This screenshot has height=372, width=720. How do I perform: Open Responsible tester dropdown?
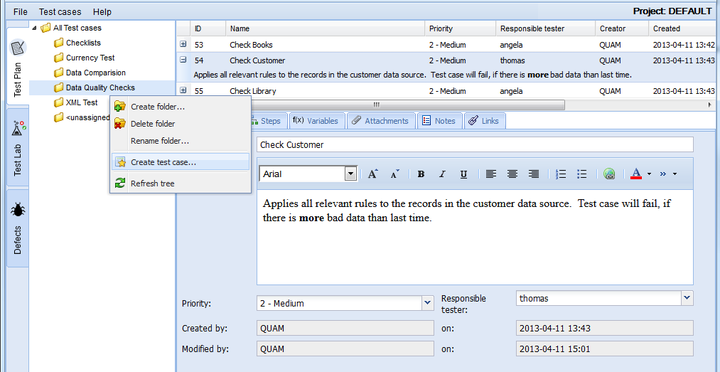(x=687, y=298)
